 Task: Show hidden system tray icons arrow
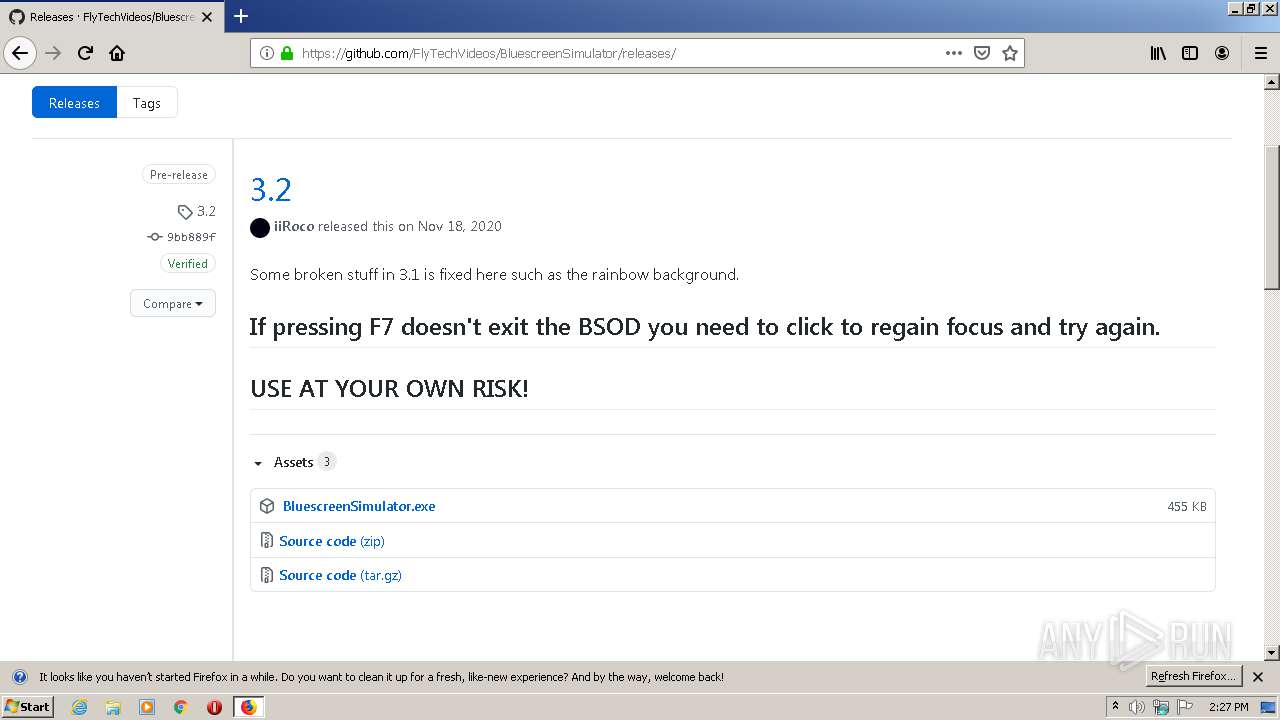1115,707
